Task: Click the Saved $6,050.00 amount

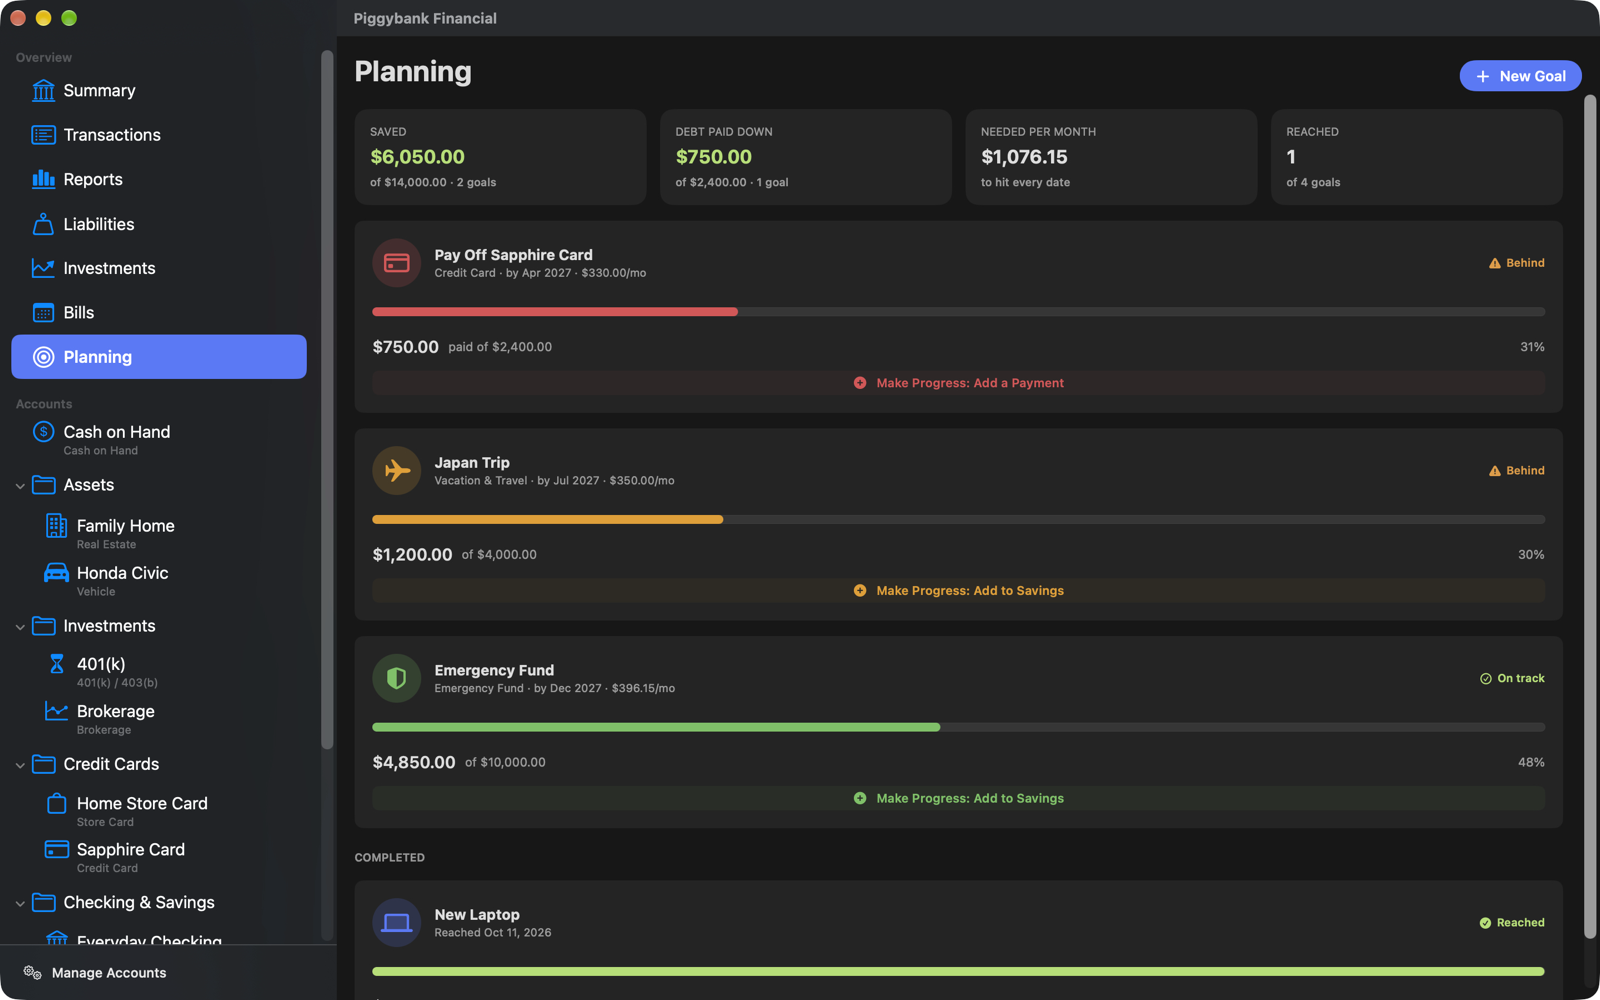Action: pyautogui.click(x=417, y=157)
